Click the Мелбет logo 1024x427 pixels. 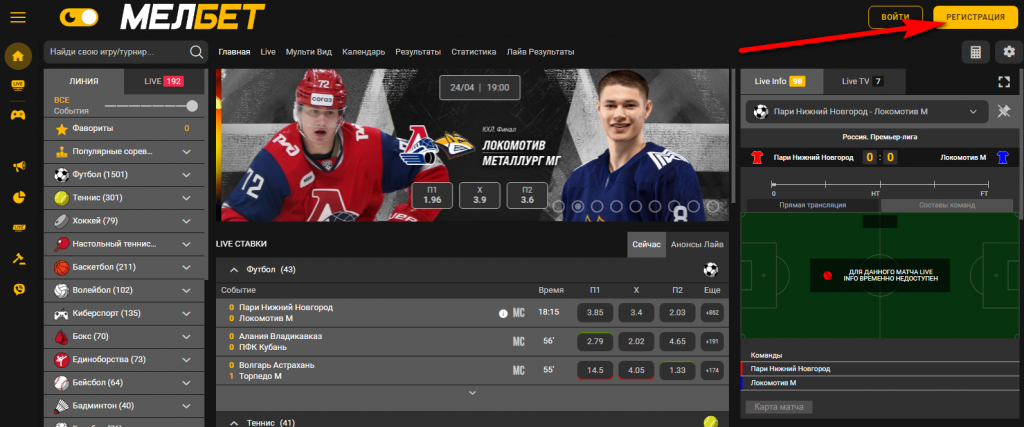(x=192, y=18)
